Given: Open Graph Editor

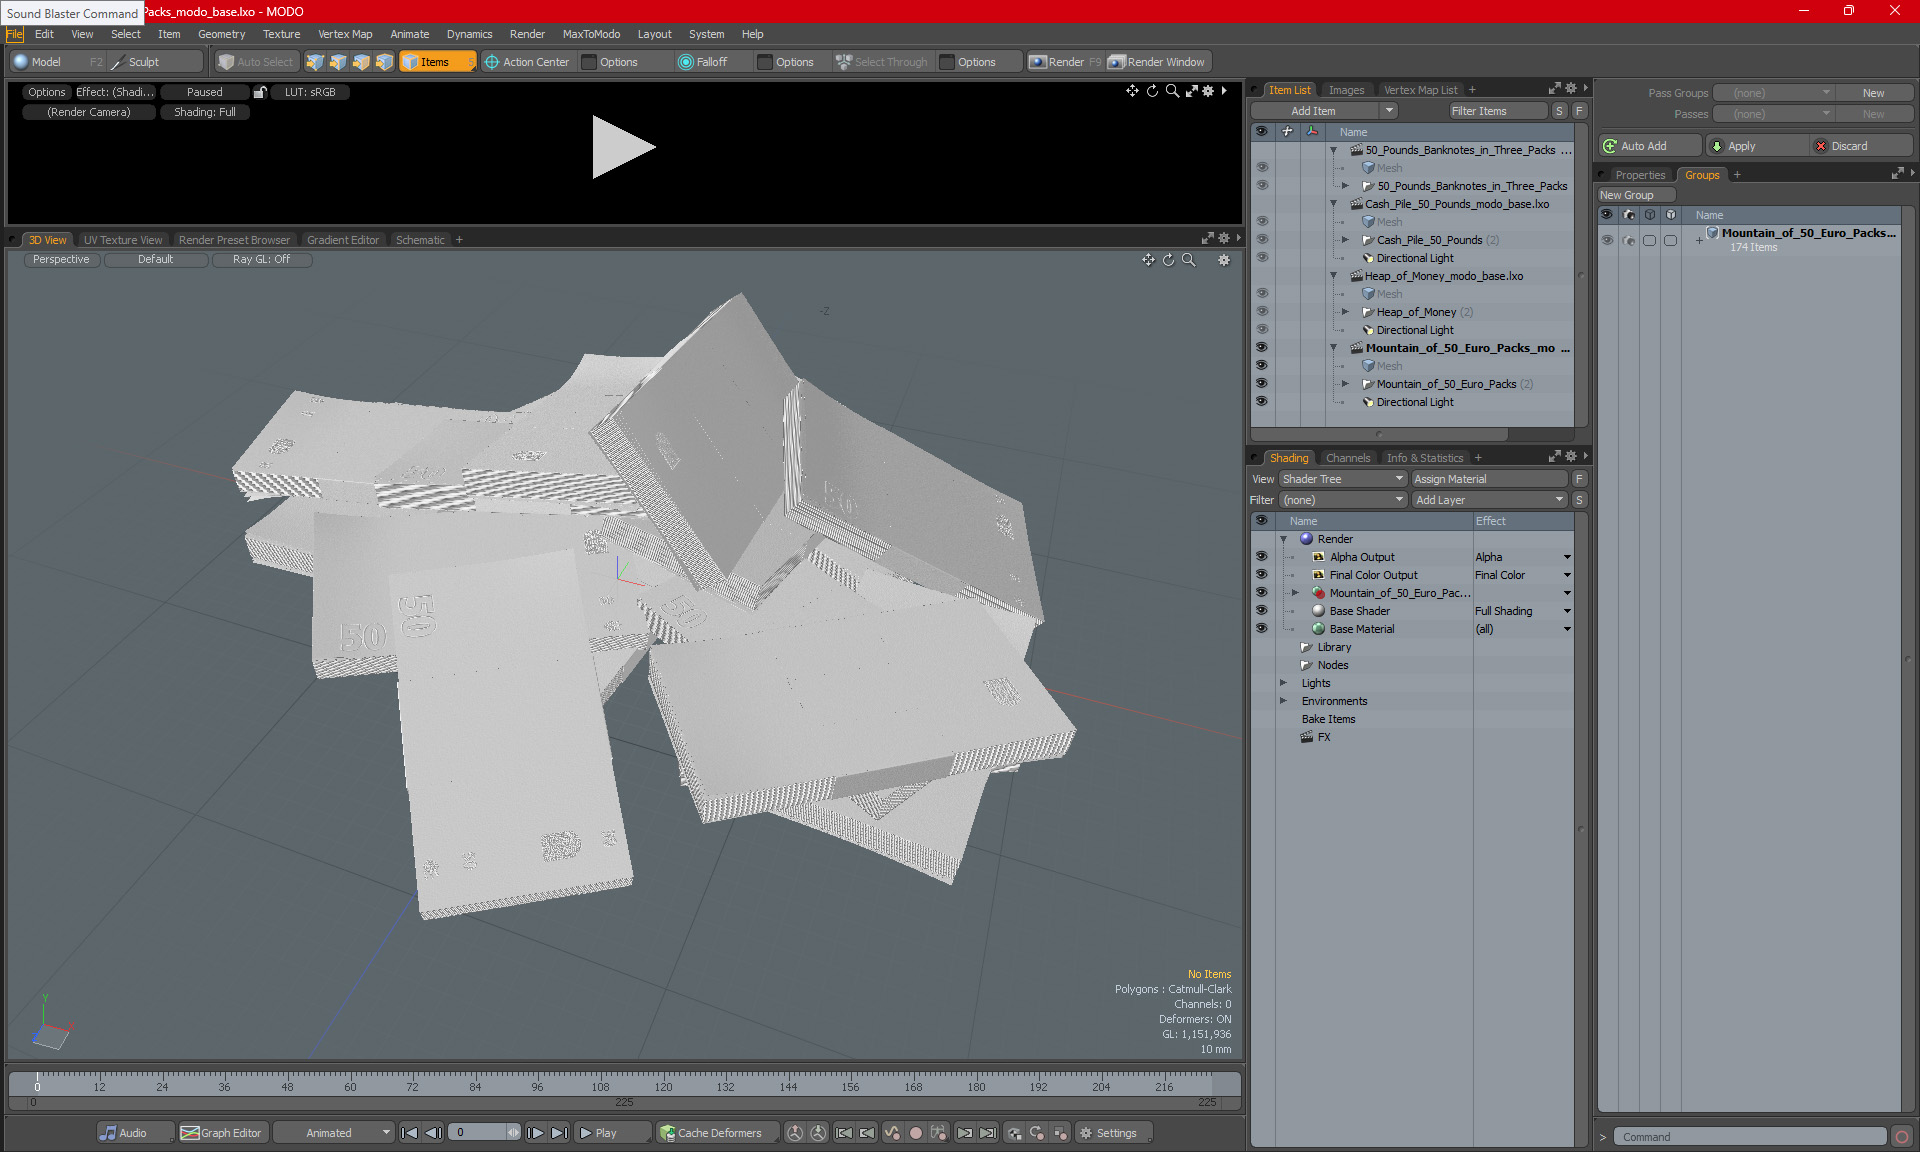Looking at the screenshot, I should pyautogui.click(x=222, y=1133).
